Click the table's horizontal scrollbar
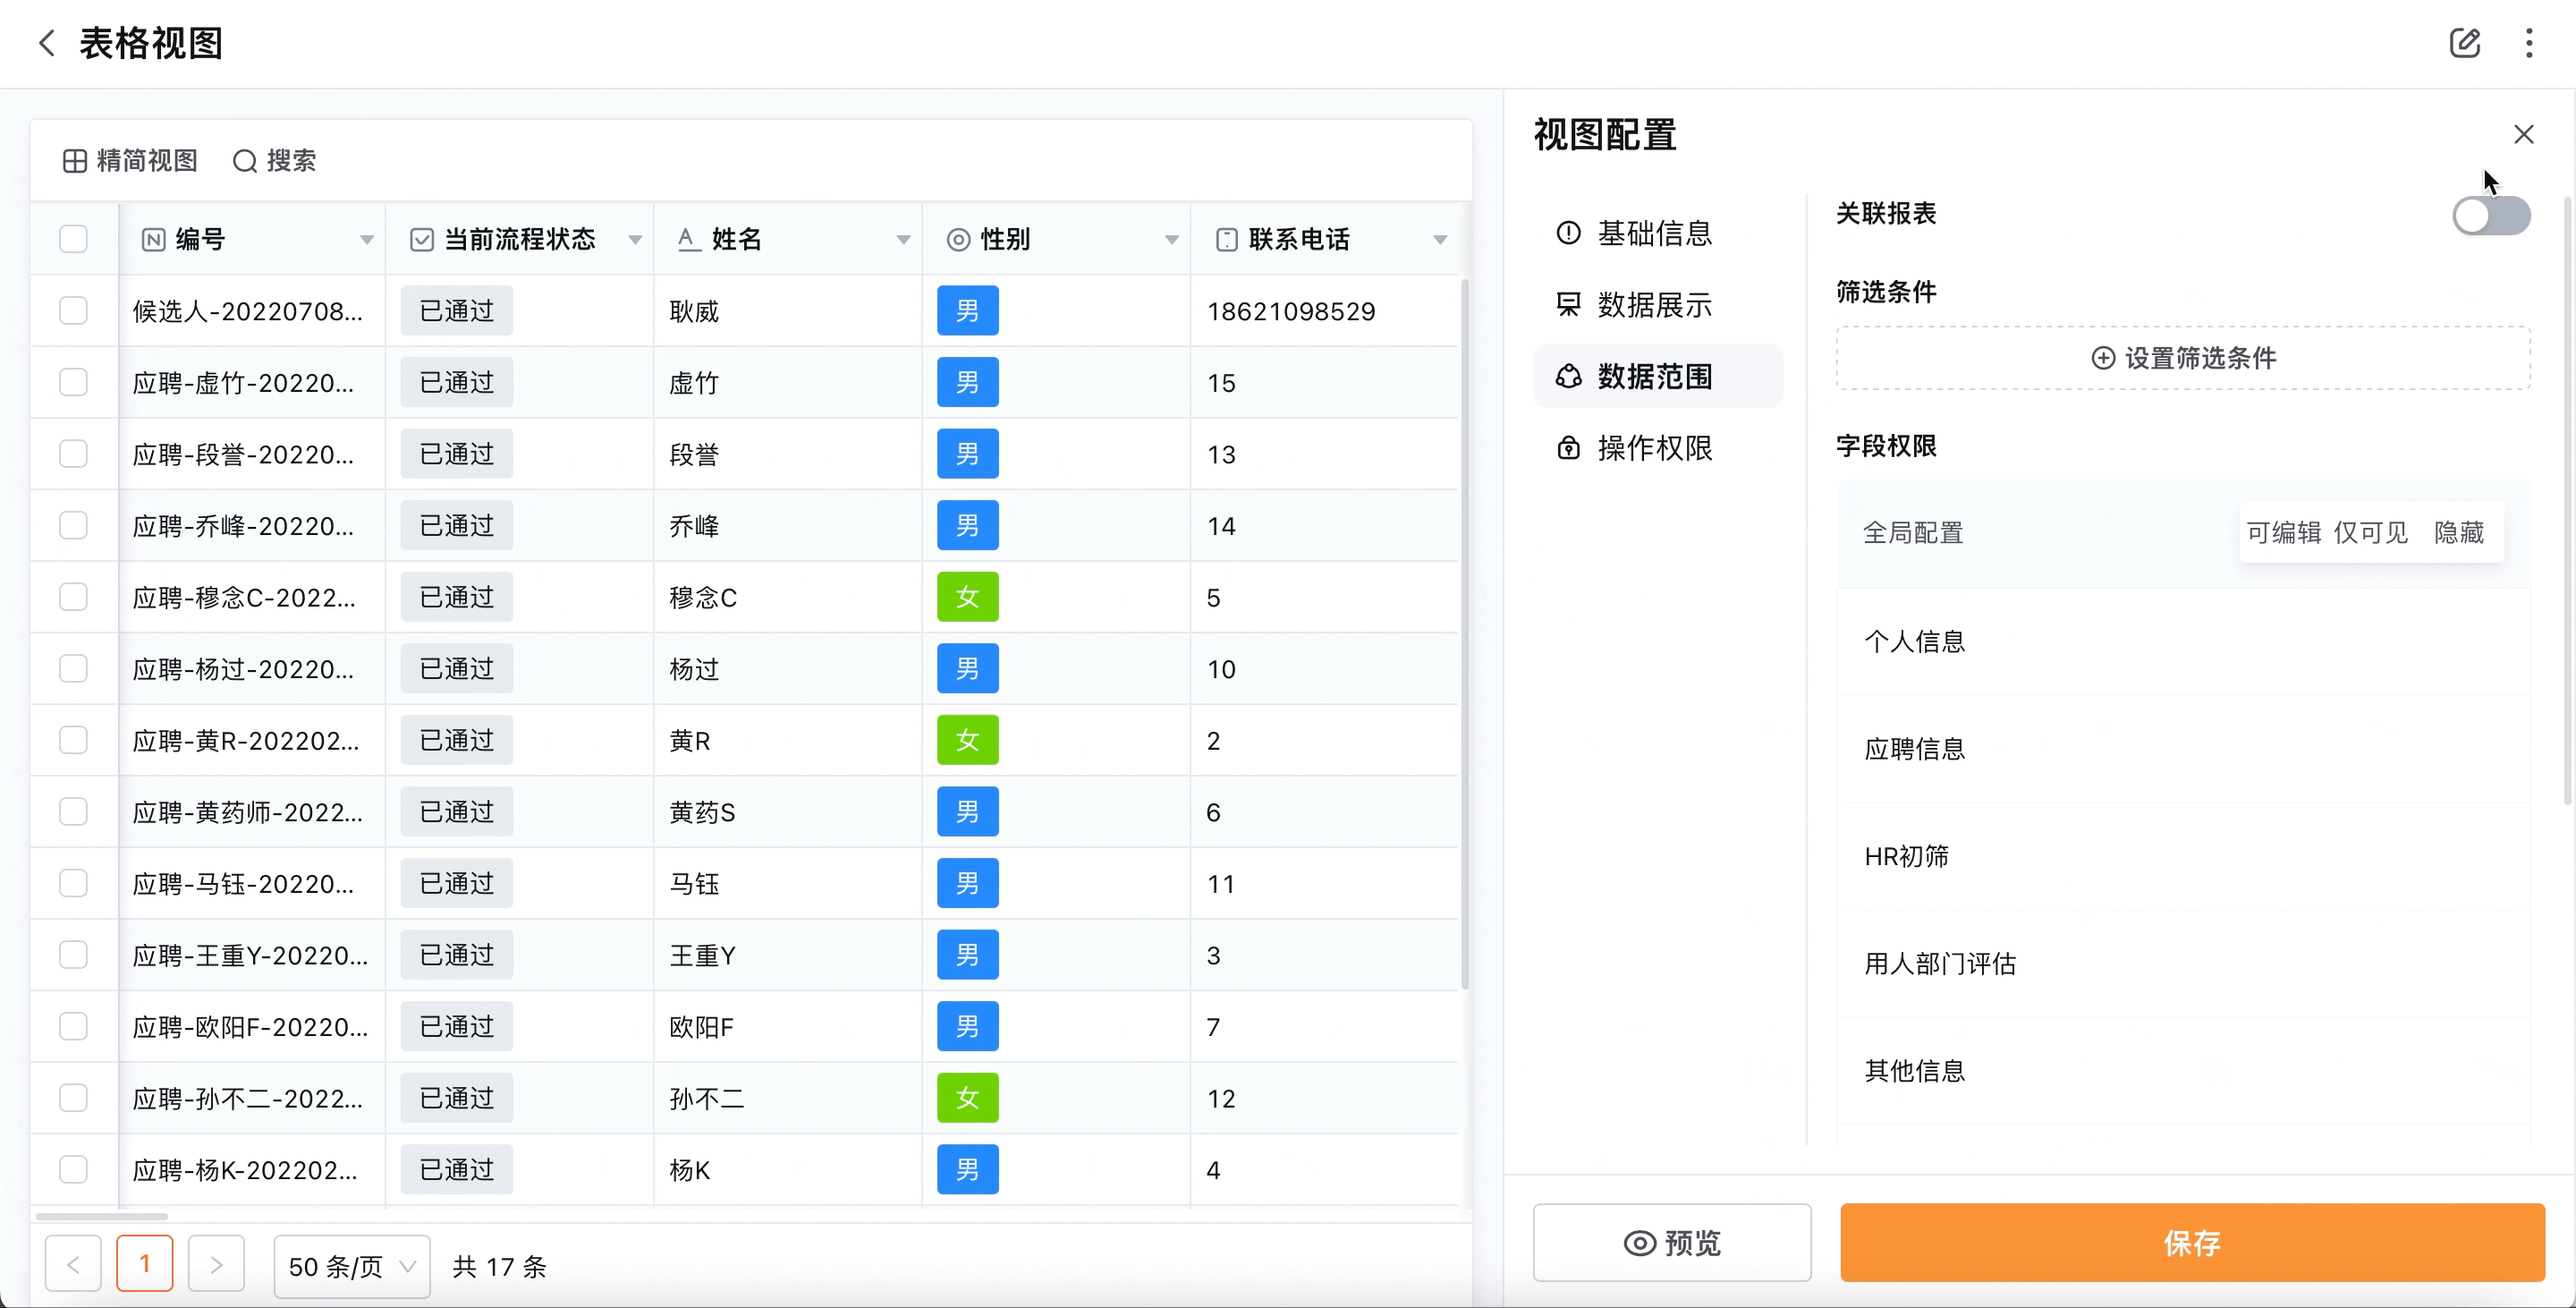Image resolution: width=2576 pixels, height=1308 pixels. 101,1217
